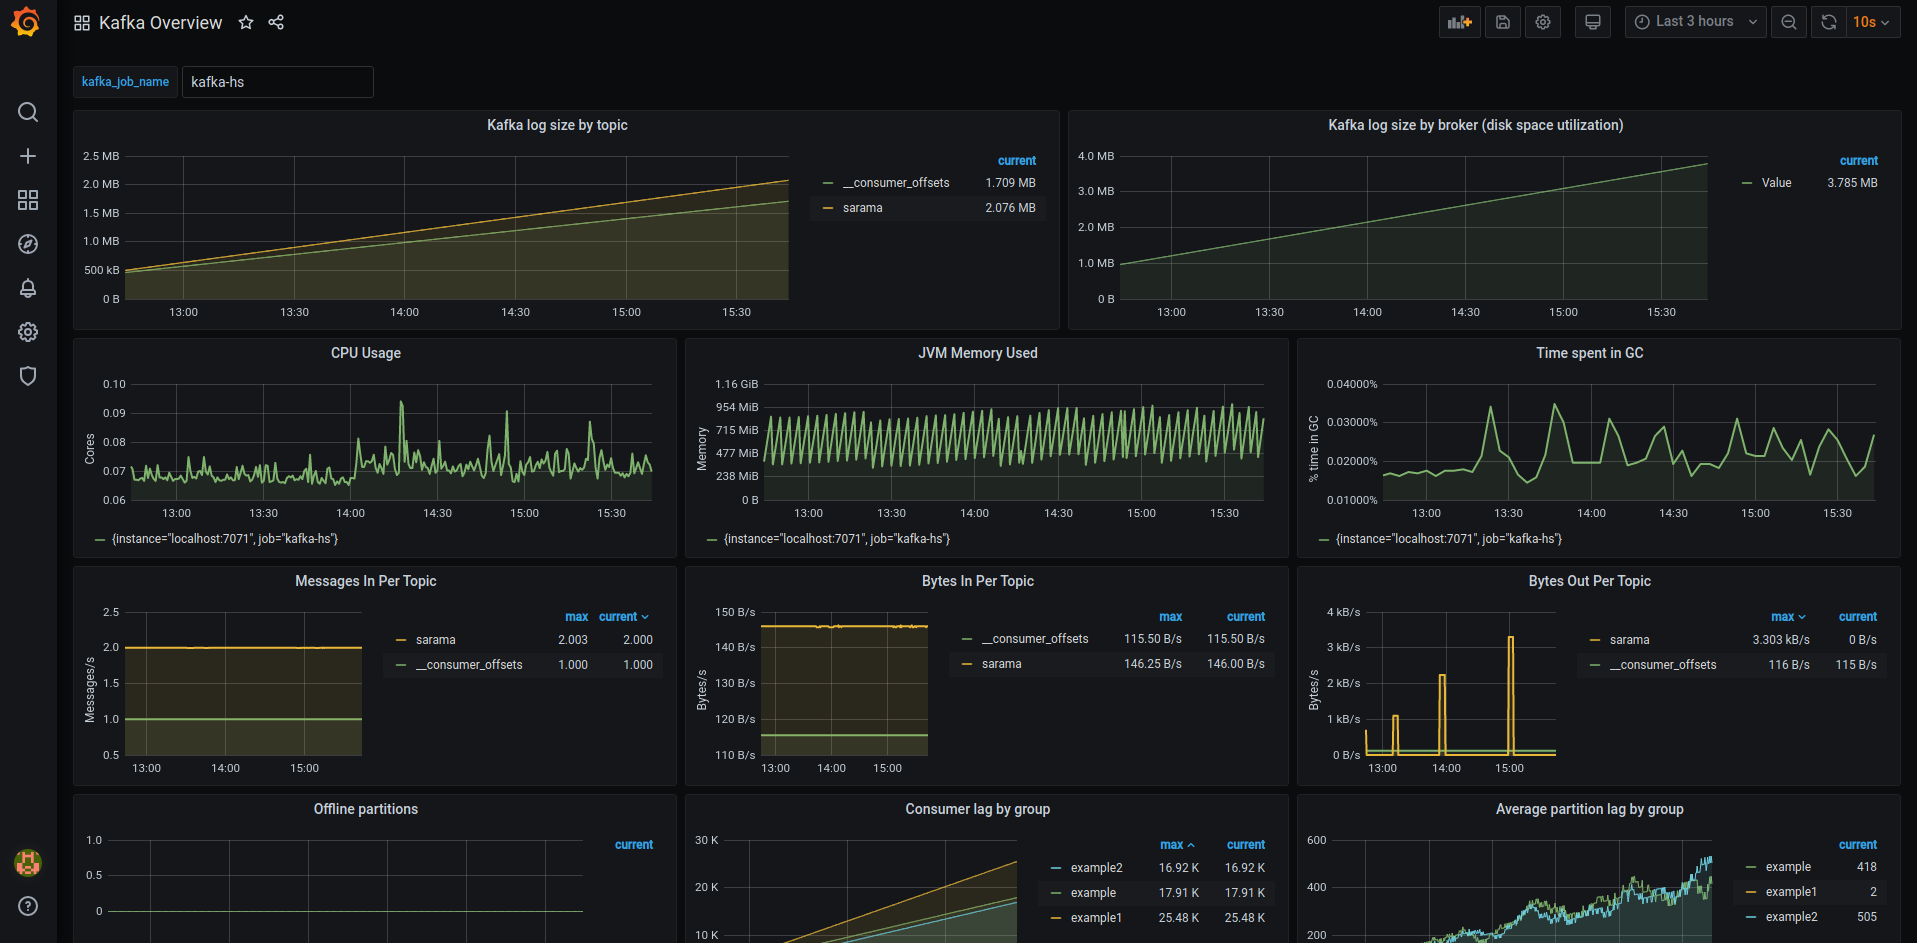This screenshot has width=1917, height=943.
Task: Open Alerting bell in sidebar
Action: [x=28, y=288]
